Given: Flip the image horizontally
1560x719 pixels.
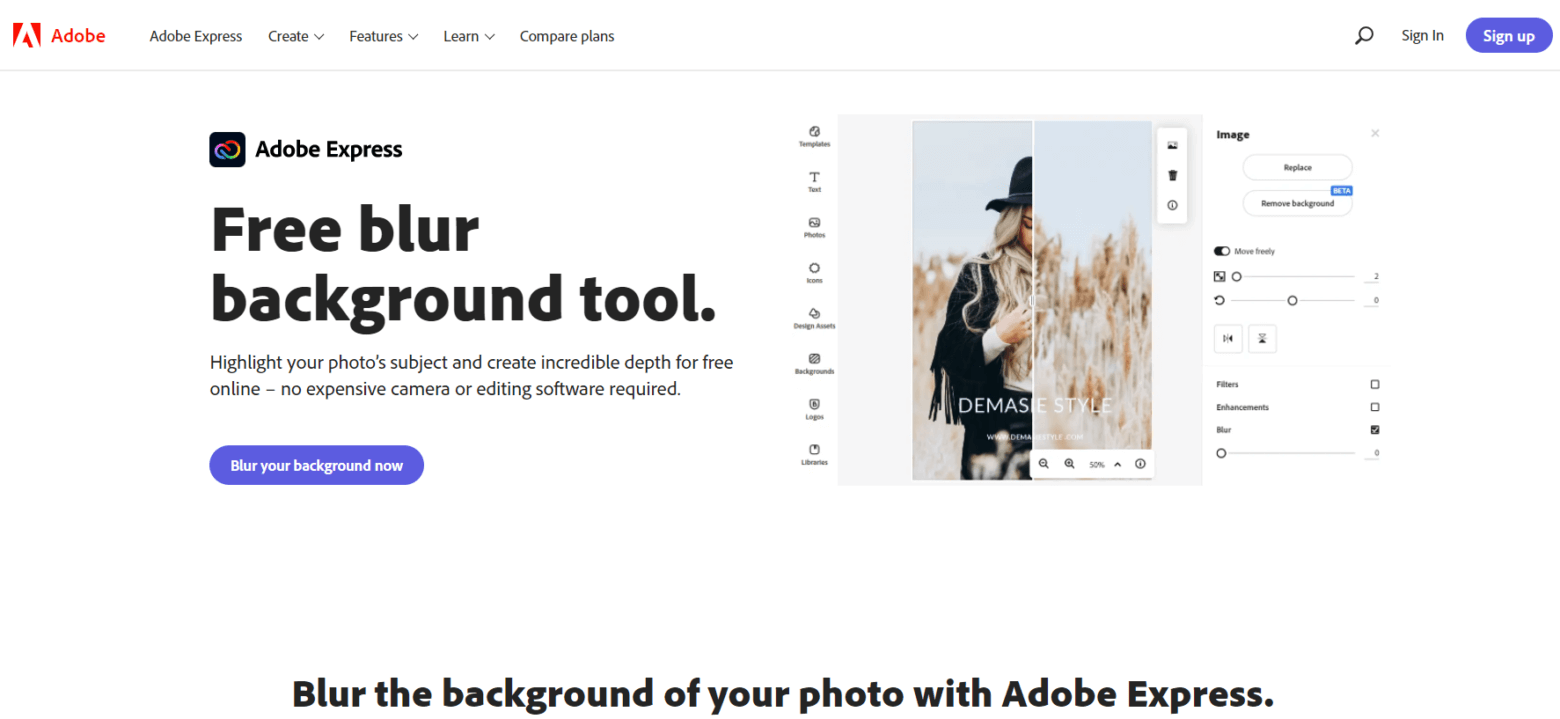Looking at the screenshot, I should (1228, 338).
